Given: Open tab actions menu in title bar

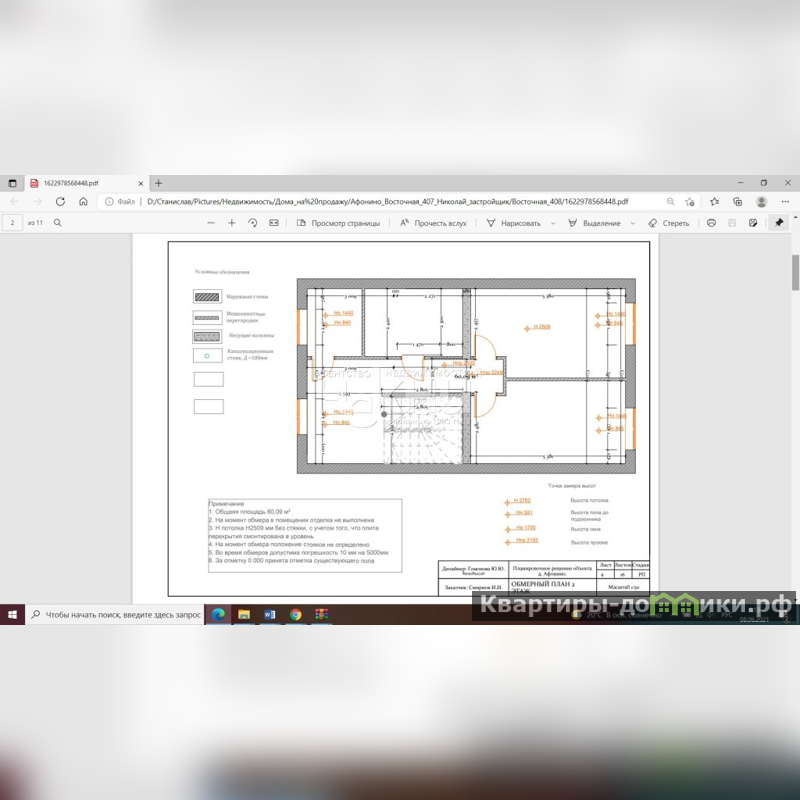Looking at the screenshot, I should coord(13,183).
